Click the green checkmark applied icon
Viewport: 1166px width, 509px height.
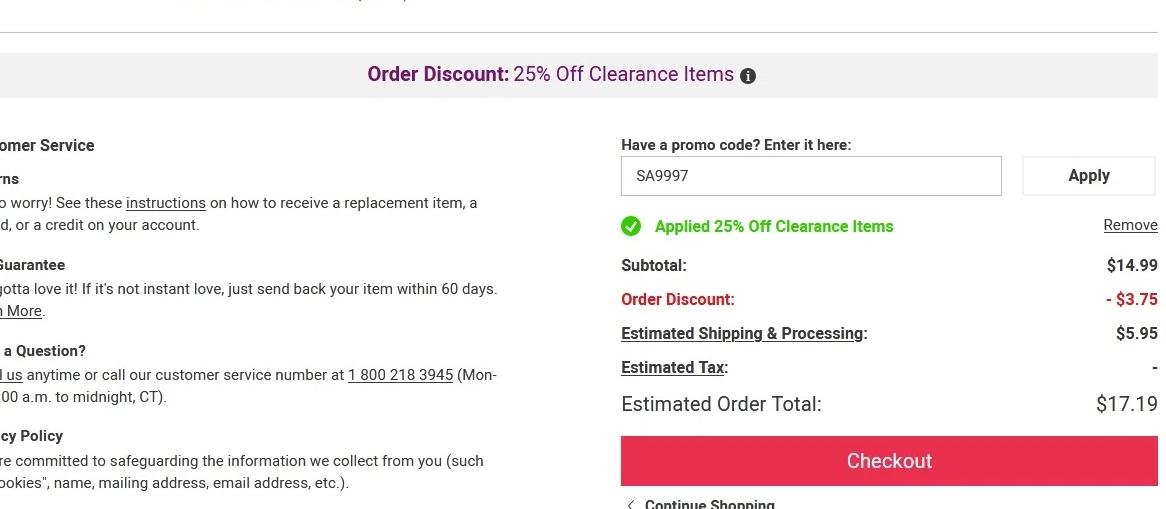click(x=631, y=227)
